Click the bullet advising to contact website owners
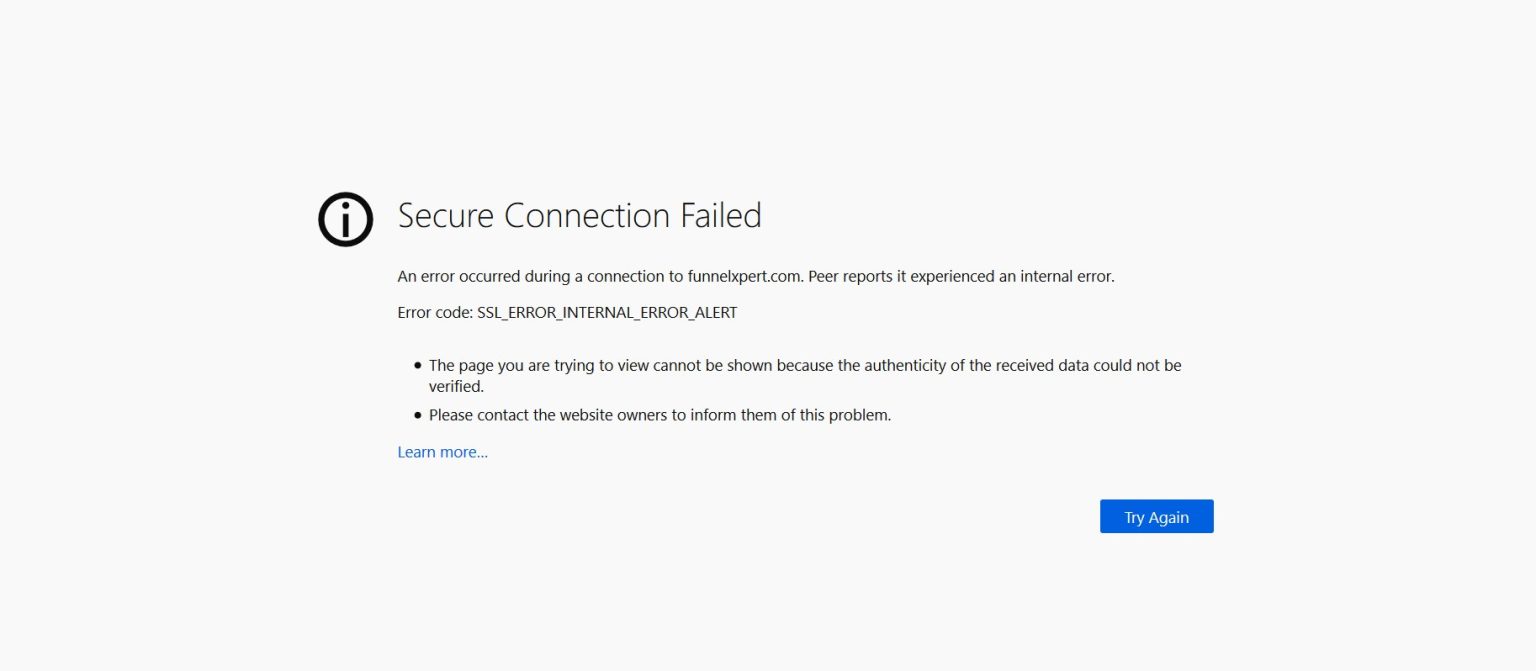Image resolution: width=1536 pixels, height=671 pixels. 659,414
